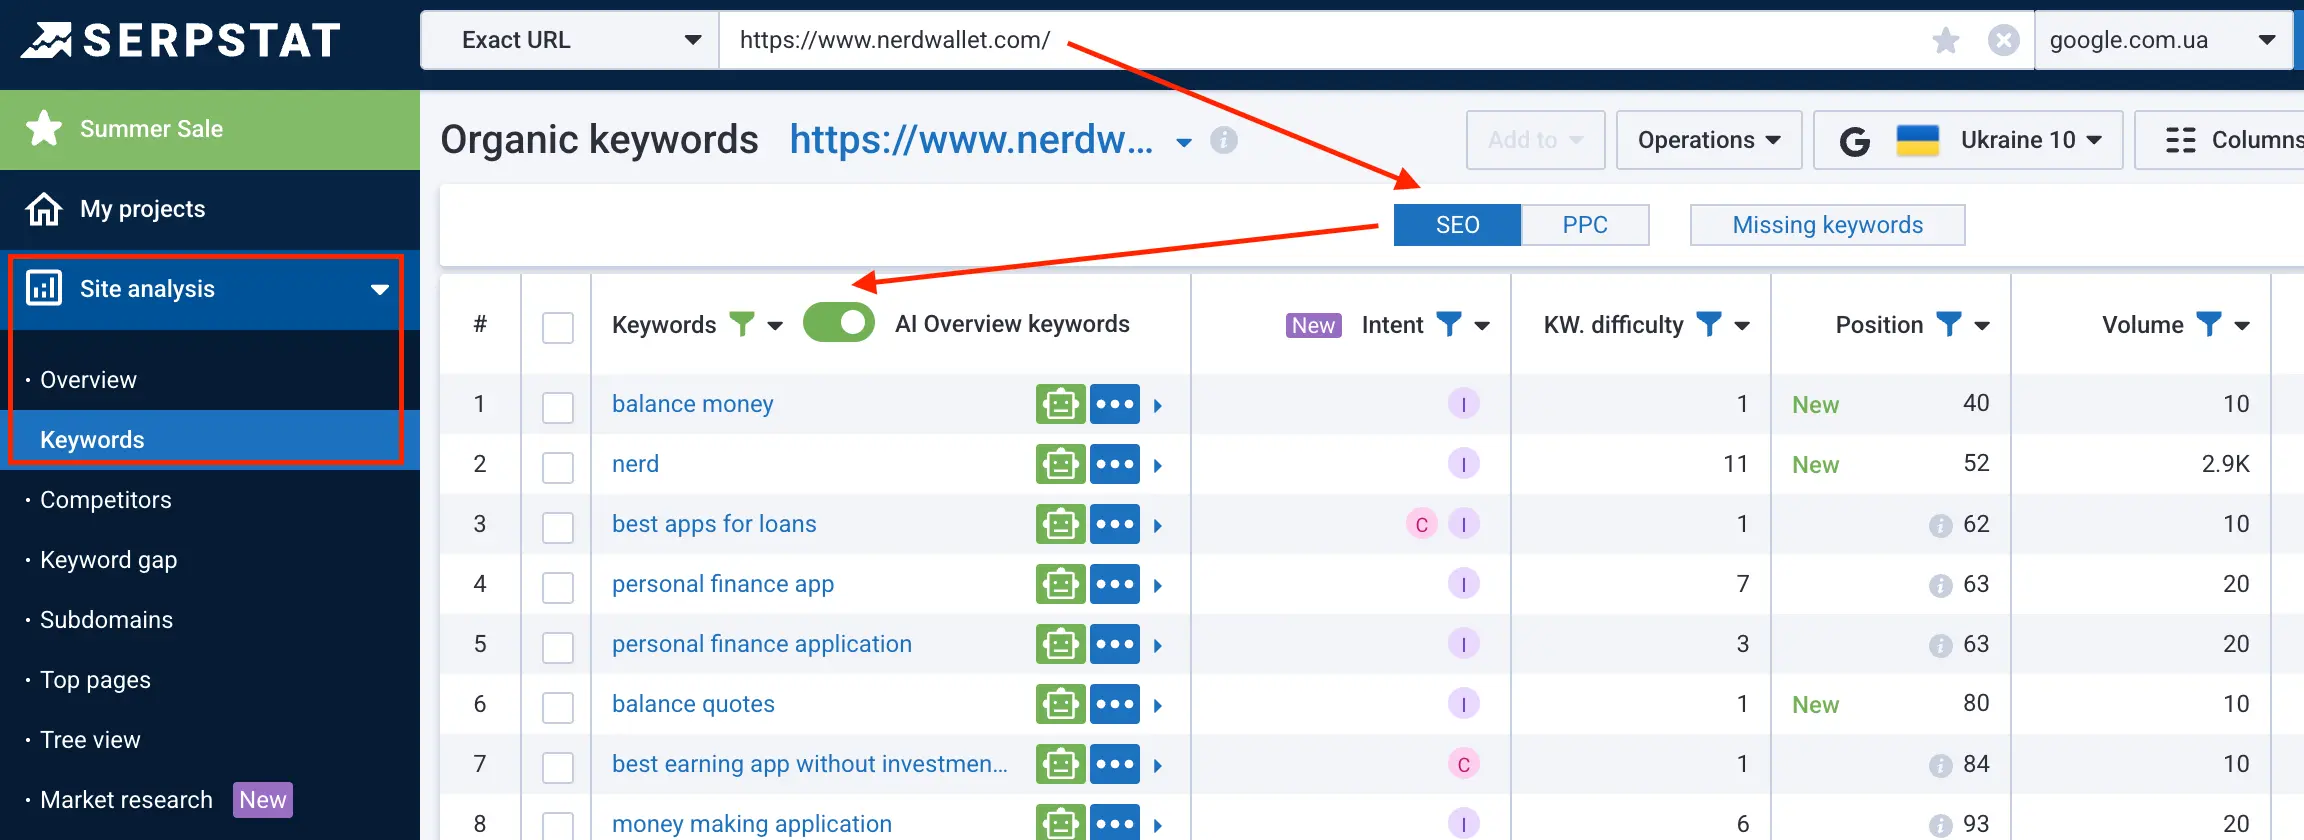Check the checkbox for best apps for loans

point(558,527)
